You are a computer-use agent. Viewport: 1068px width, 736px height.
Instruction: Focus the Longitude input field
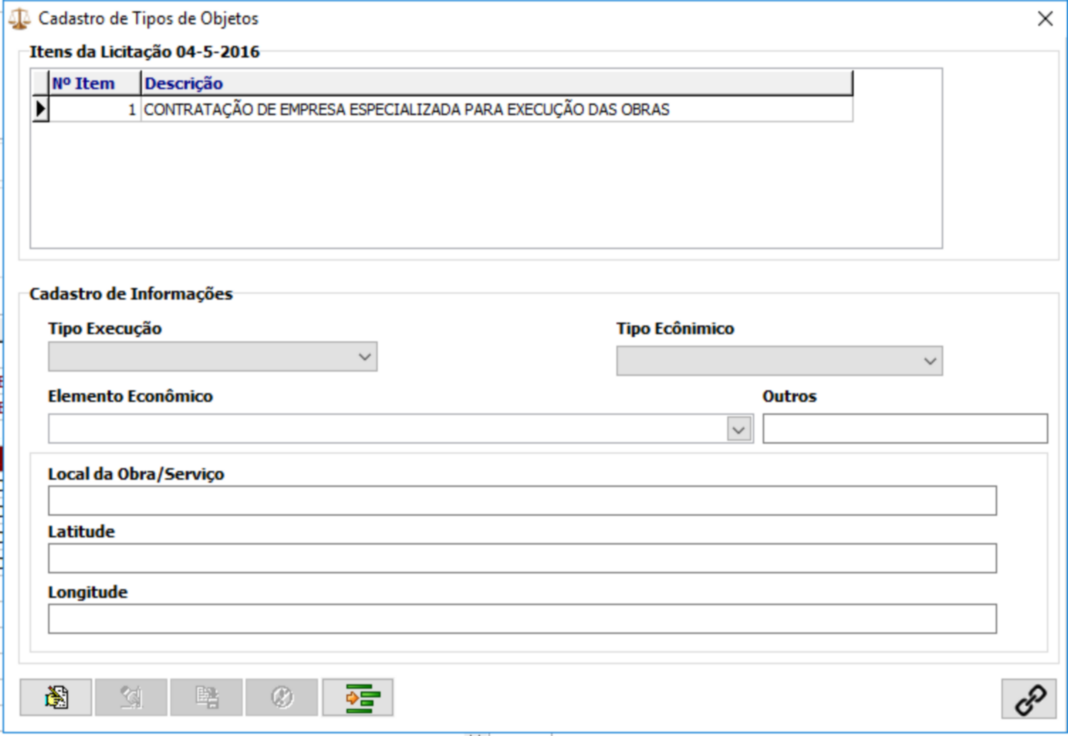pos(522,619)
